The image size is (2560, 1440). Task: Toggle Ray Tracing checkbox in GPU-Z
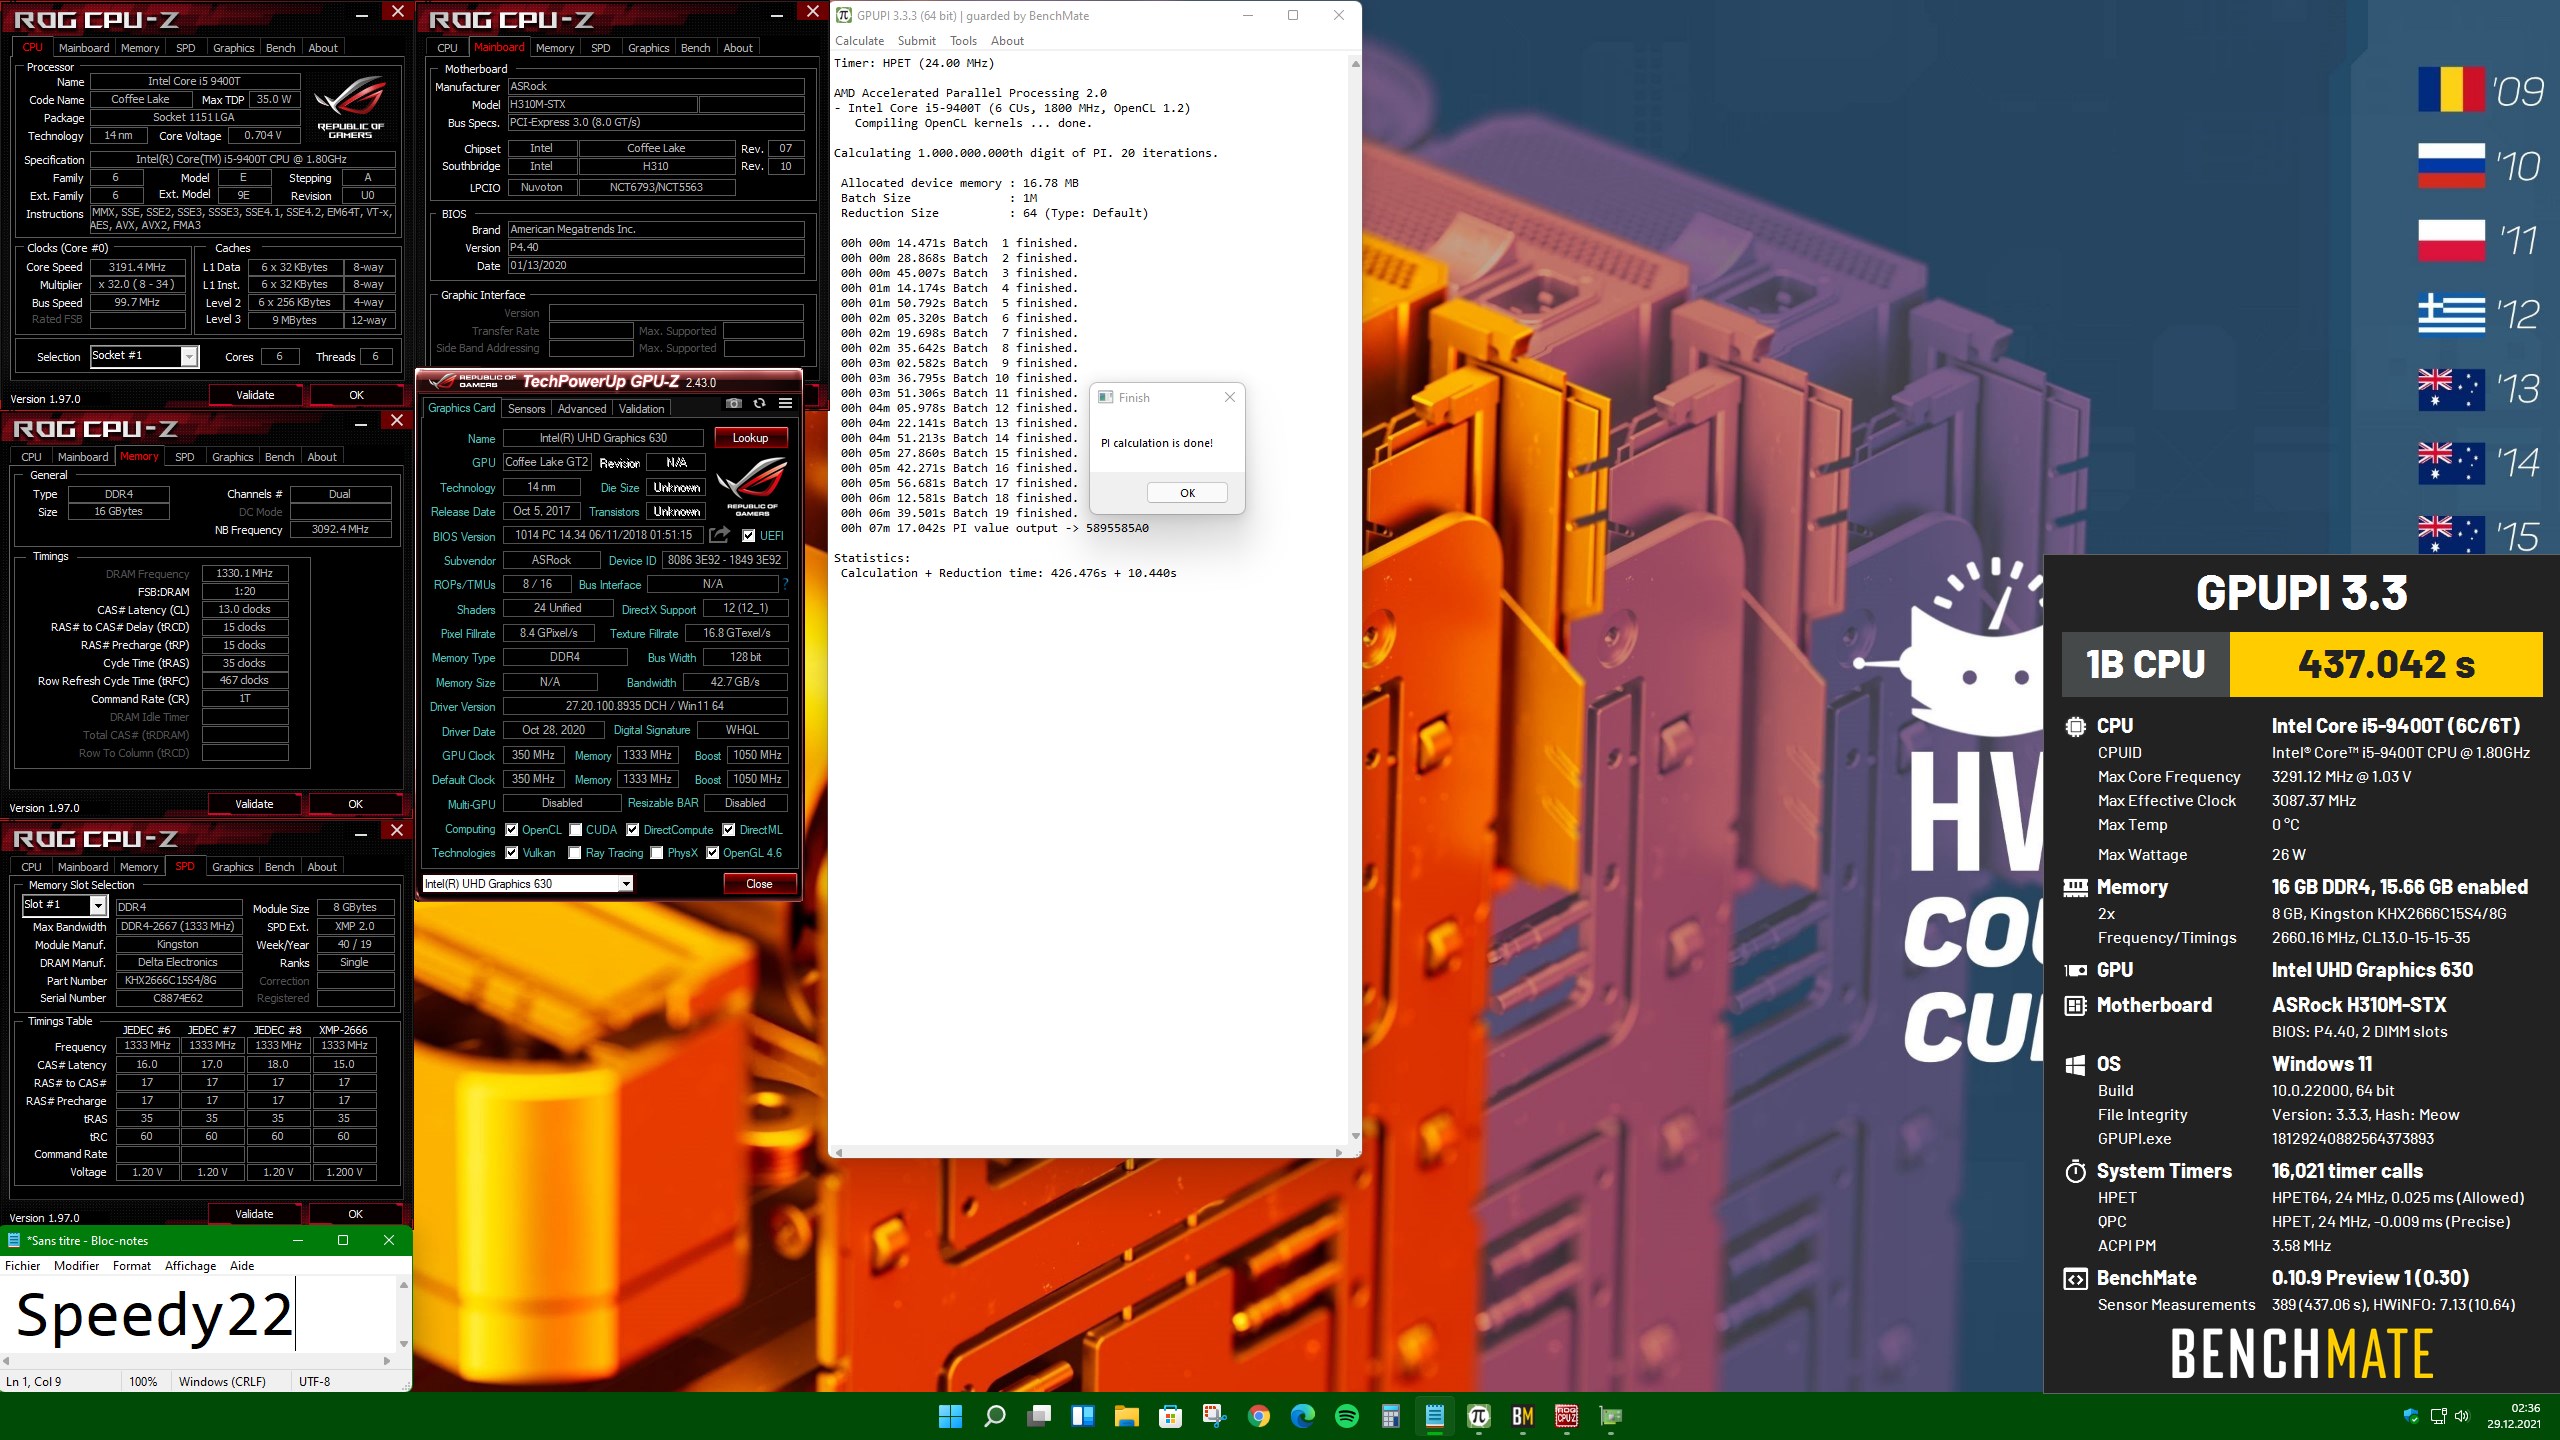tap(575, 853)
